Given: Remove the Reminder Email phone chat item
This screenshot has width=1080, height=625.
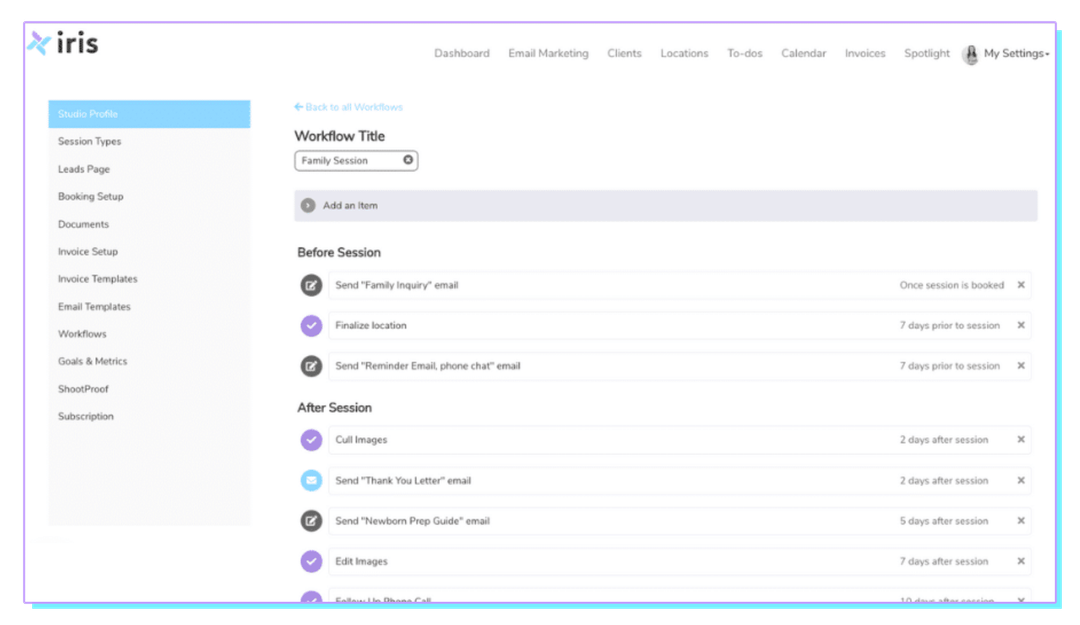Looking at the screenshot, I should [x=1021, y=366].
